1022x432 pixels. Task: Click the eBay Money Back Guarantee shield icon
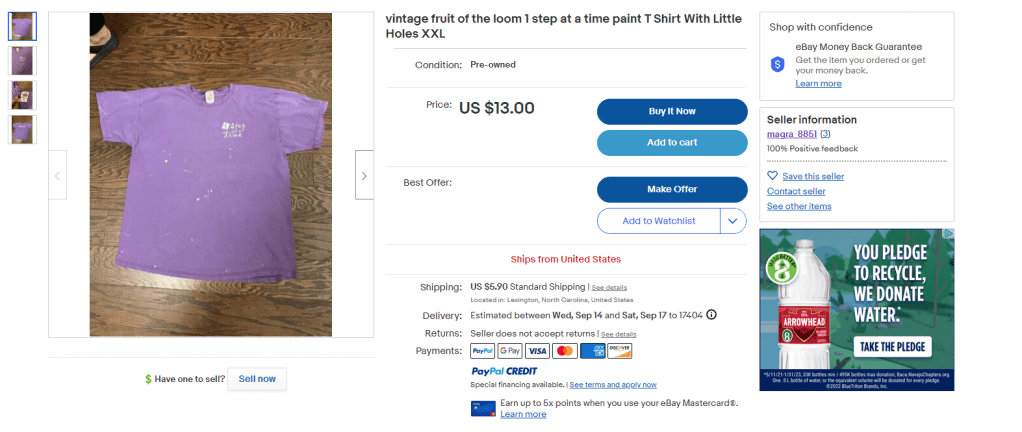pyautogui.click(x=778, y=64)
